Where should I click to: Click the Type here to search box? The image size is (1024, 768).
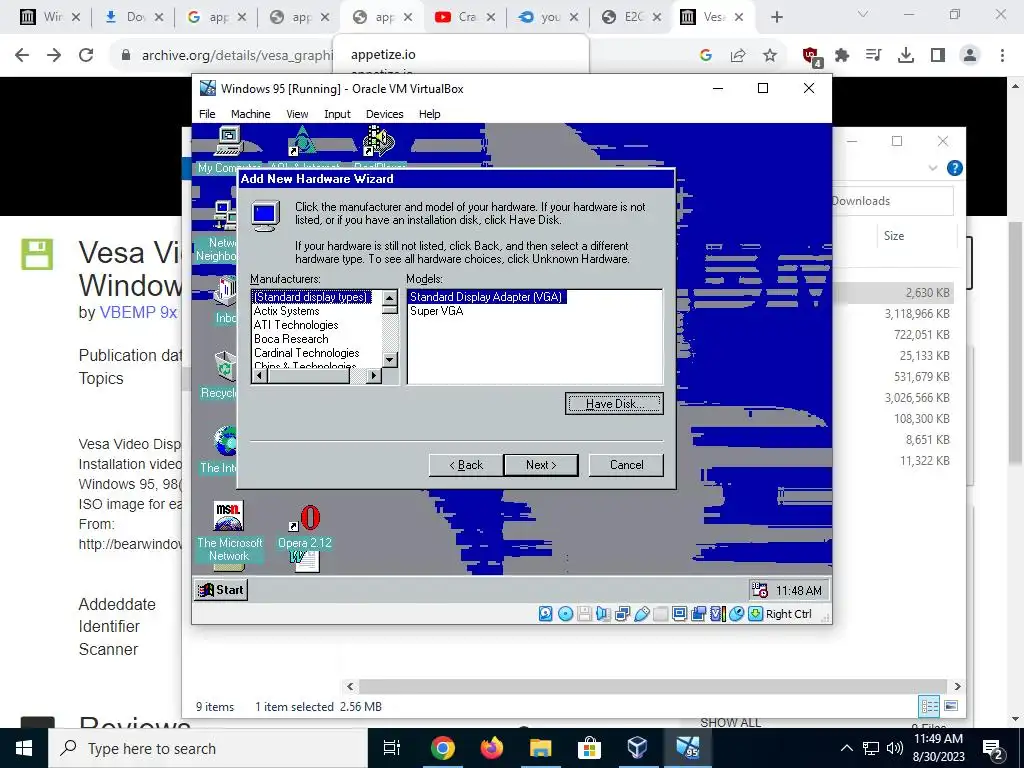click(208, 748)
